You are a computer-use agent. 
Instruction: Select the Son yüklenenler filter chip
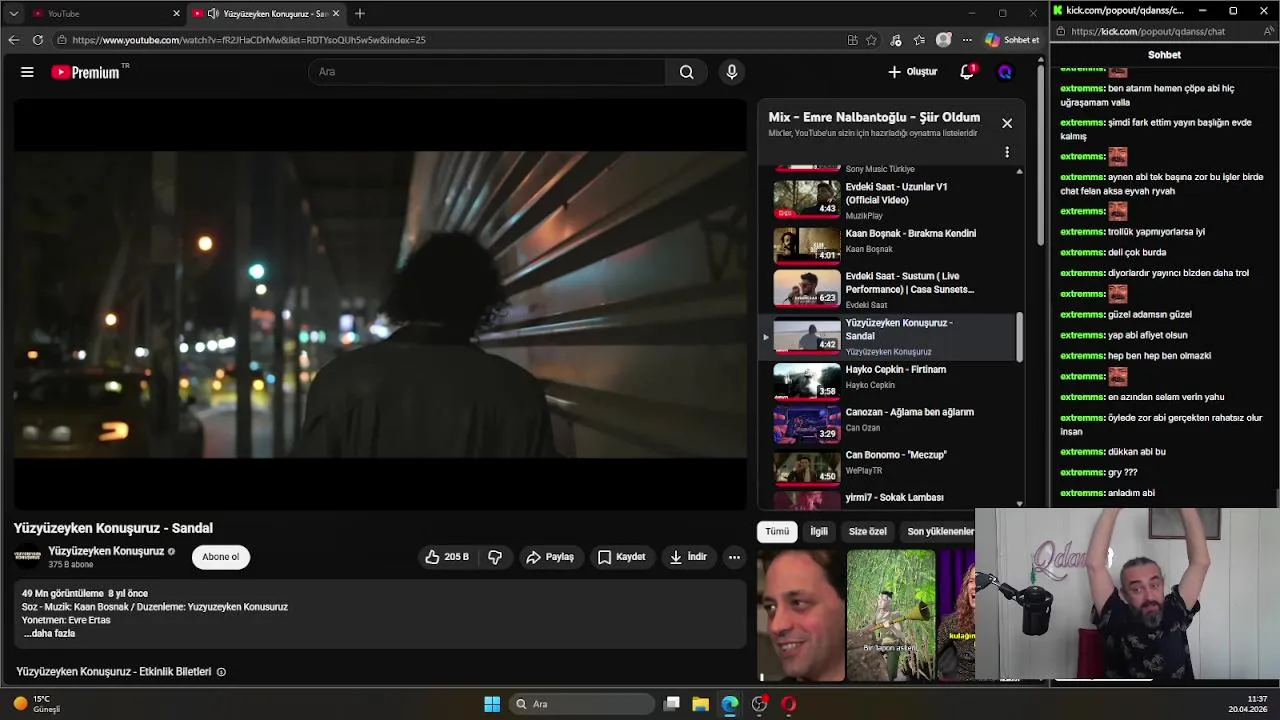point(940,531)
